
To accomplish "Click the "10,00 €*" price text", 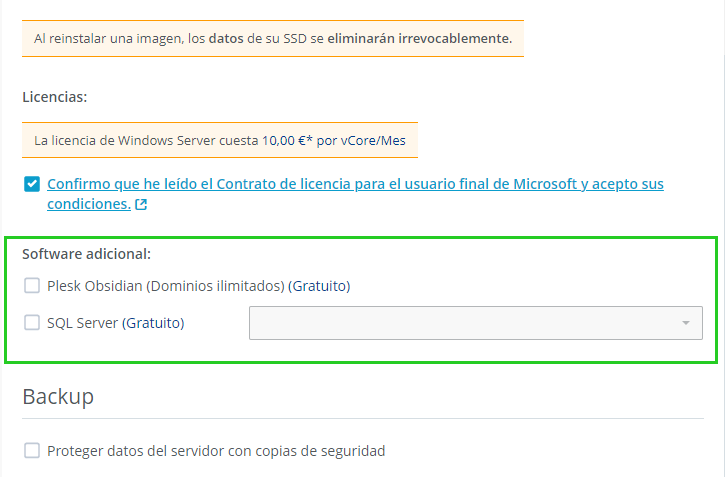I will click(x=288, y=141).
